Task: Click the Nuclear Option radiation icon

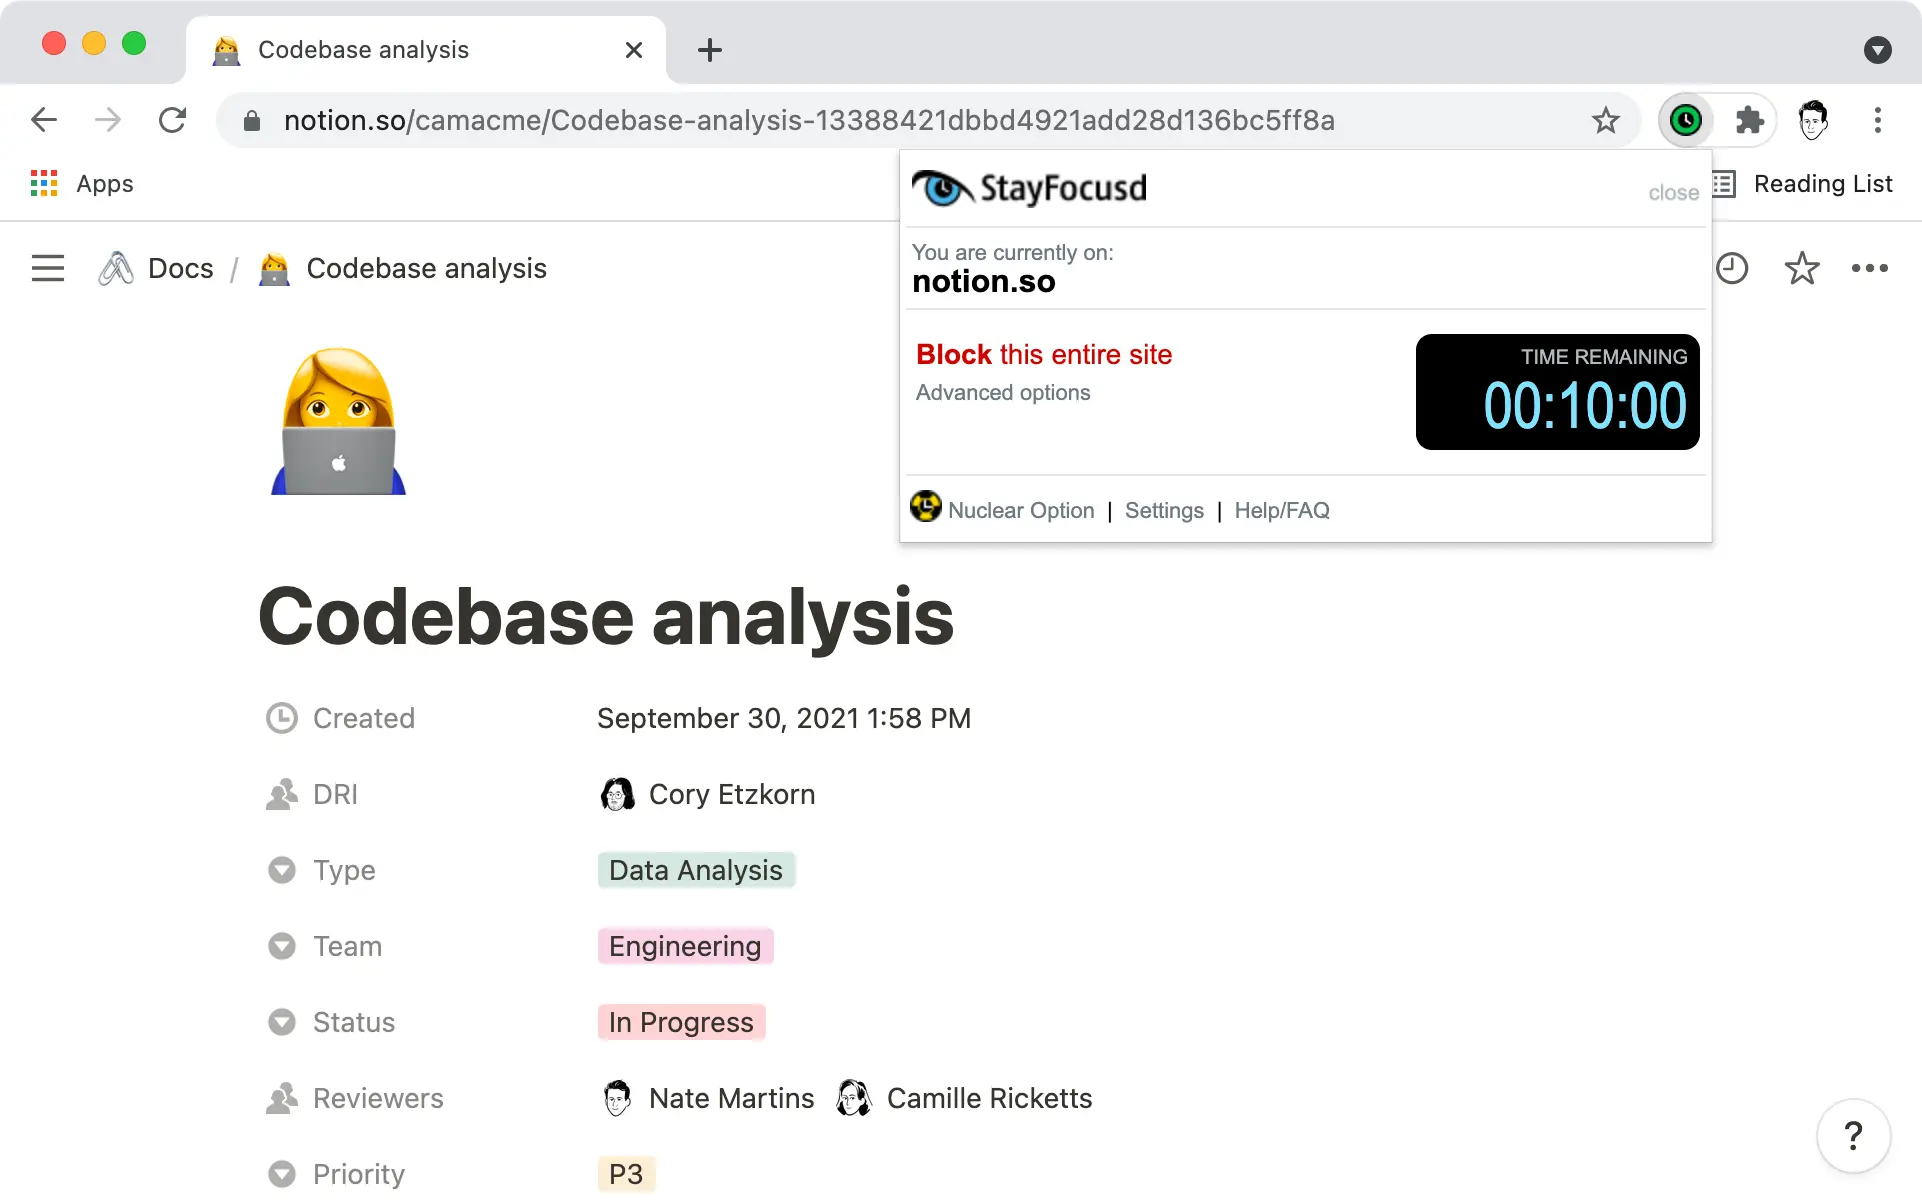Action: (926, 507)
